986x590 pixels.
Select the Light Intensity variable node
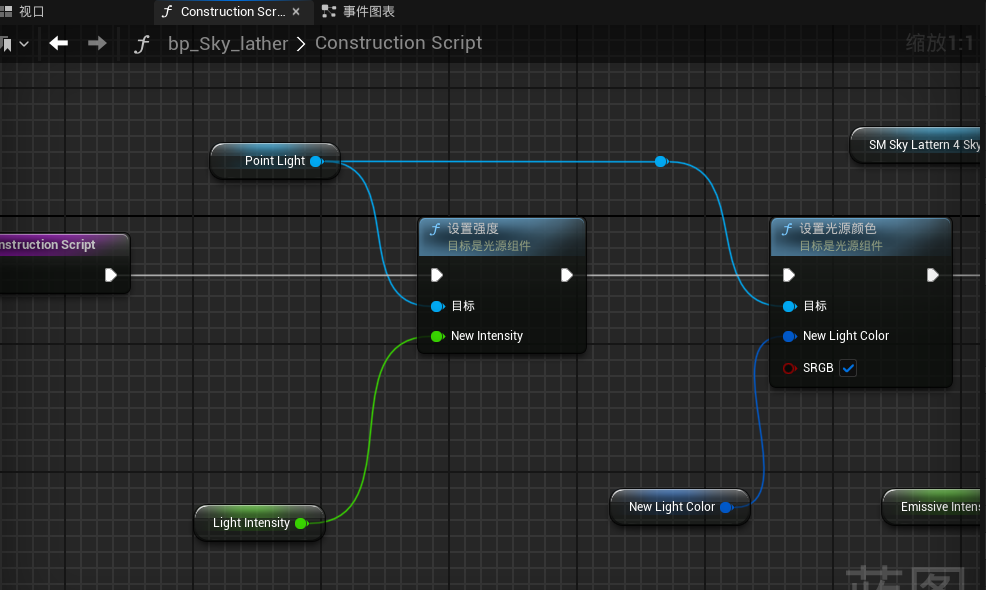[x=260, y=523]
